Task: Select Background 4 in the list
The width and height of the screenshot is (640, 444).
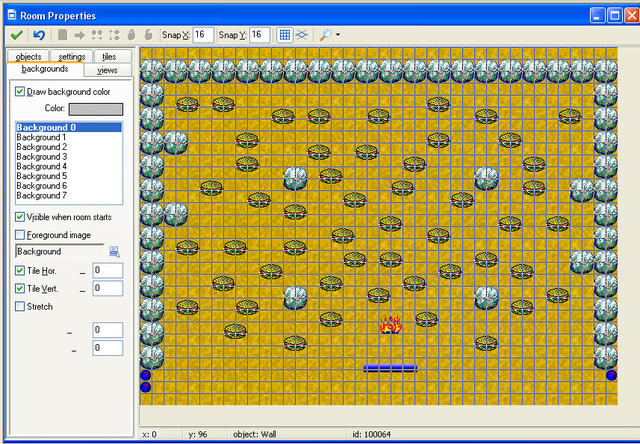Action: (69, 166)
